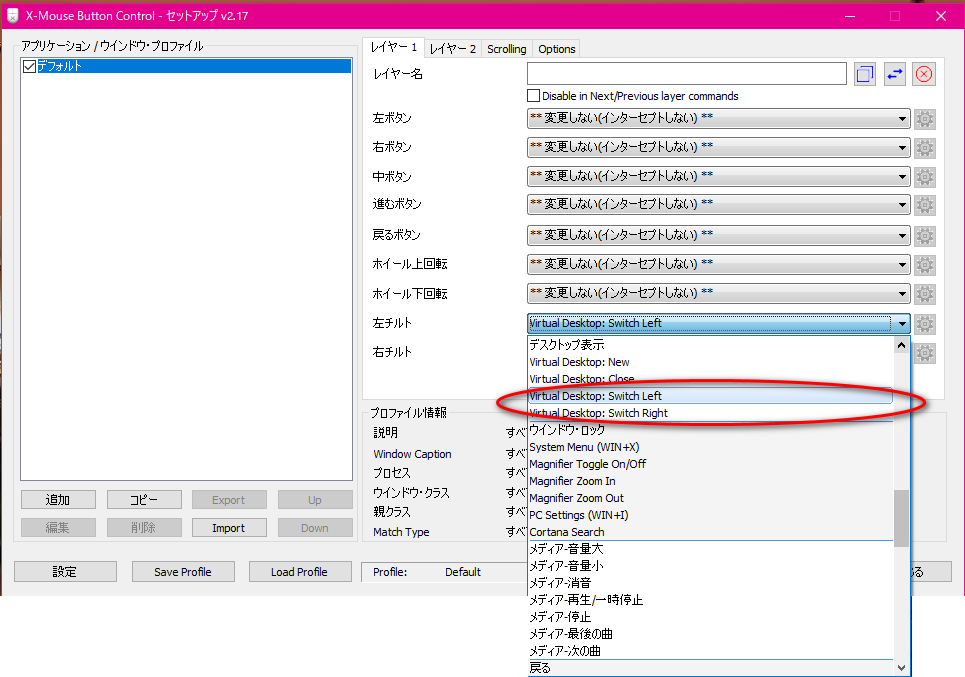
Task: Click the red reset layer icon
Action: [x=924, y=74]
